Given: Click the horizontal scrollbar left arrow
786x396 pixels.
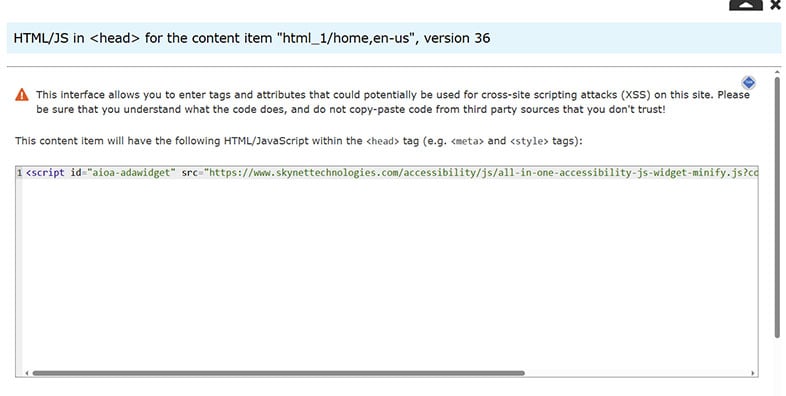Looking at the screenshot, I should [27, 373].
